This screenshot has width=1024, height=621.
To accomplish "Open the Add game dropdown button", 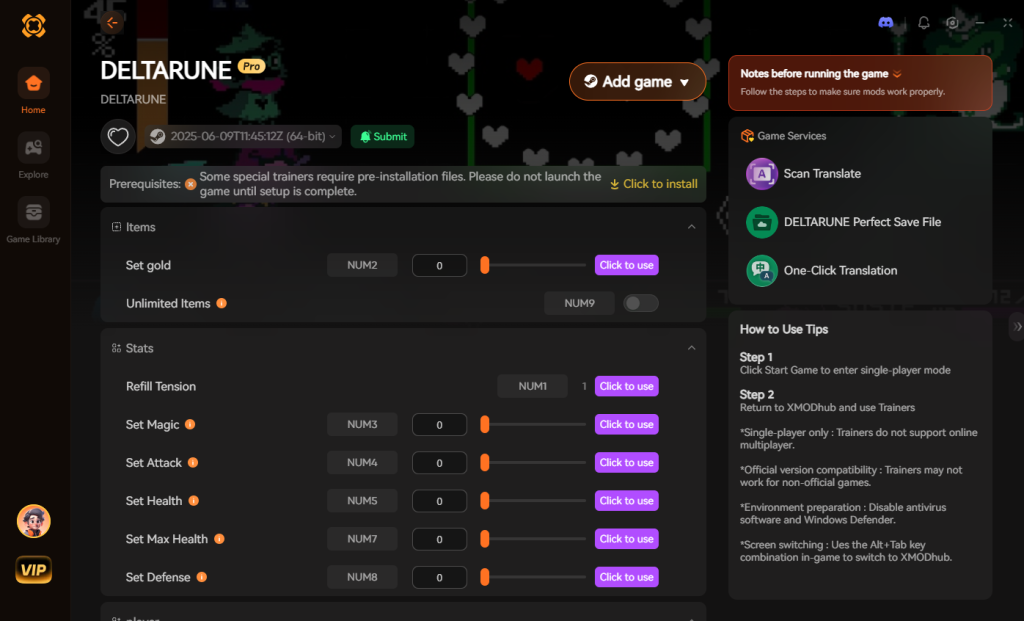I will click(637, 82).
